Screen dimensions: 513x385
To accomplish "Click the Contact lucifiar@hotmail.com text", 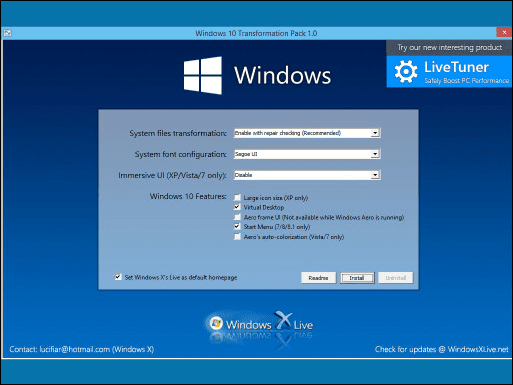I will pos(82,349).
